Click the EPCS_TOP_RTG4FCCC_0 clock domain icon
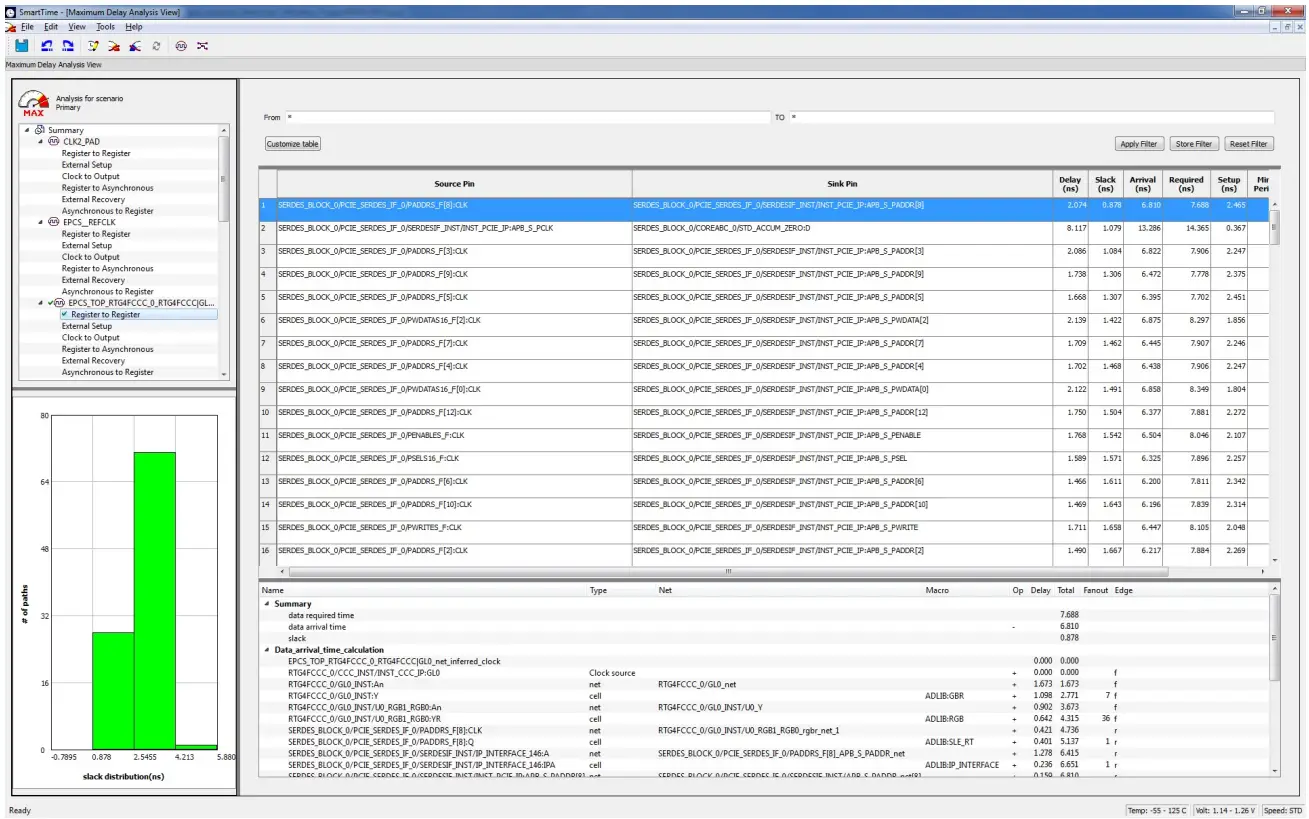The width and height of the screenshot is (1309, 819). [61, 302]
